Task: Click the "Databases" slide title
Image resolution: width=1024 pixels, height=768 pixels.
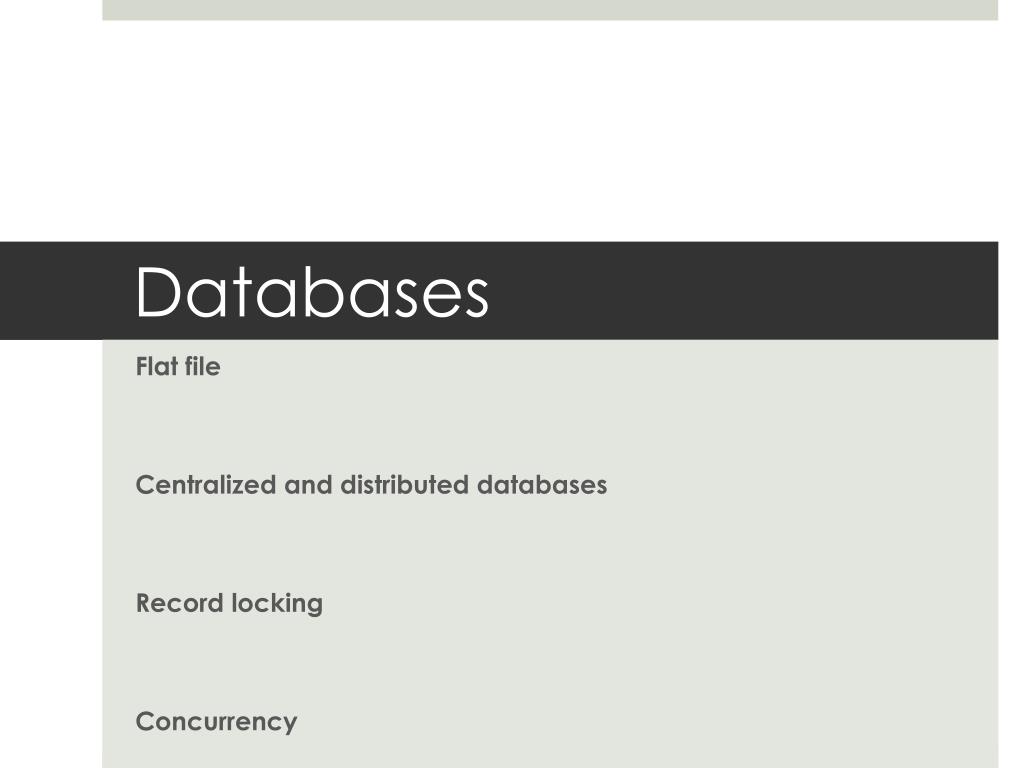Action: 312,292
